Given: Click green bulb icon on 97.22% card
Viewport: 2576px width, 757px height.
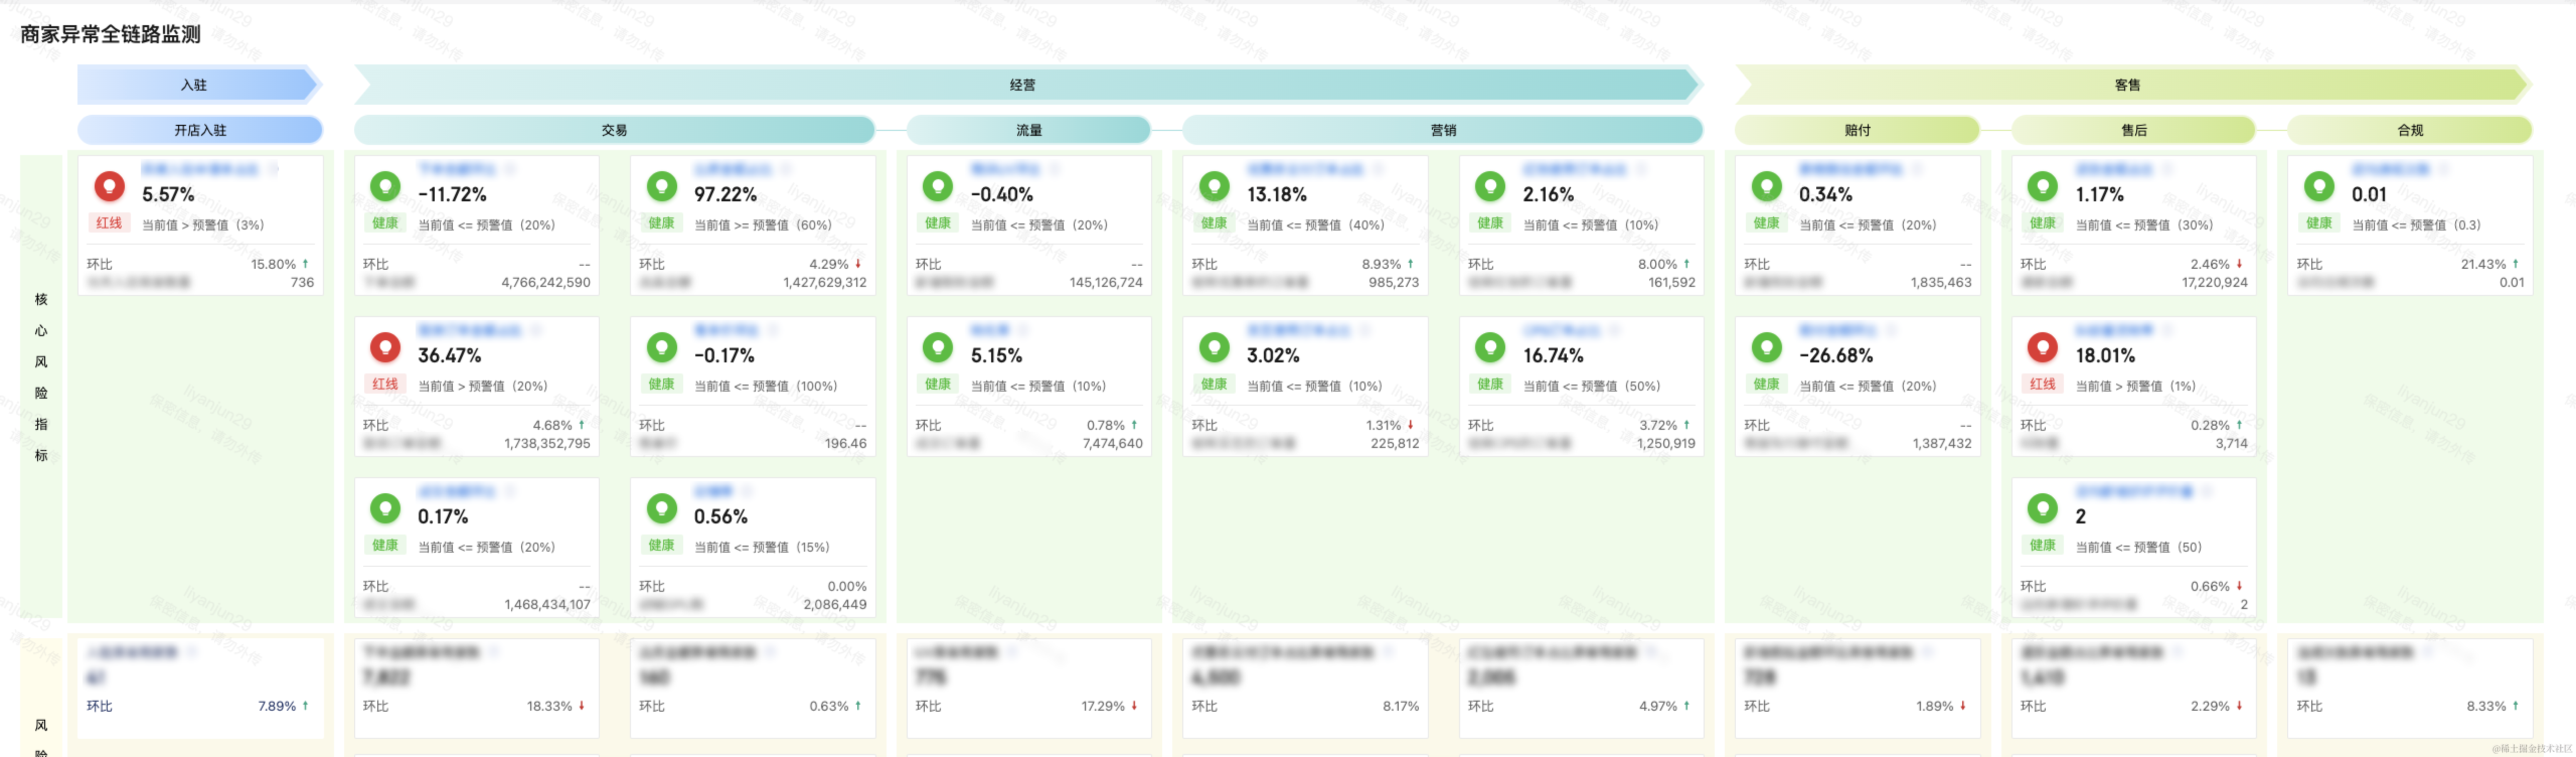Looking at the screenshot, I should (661, 185).
